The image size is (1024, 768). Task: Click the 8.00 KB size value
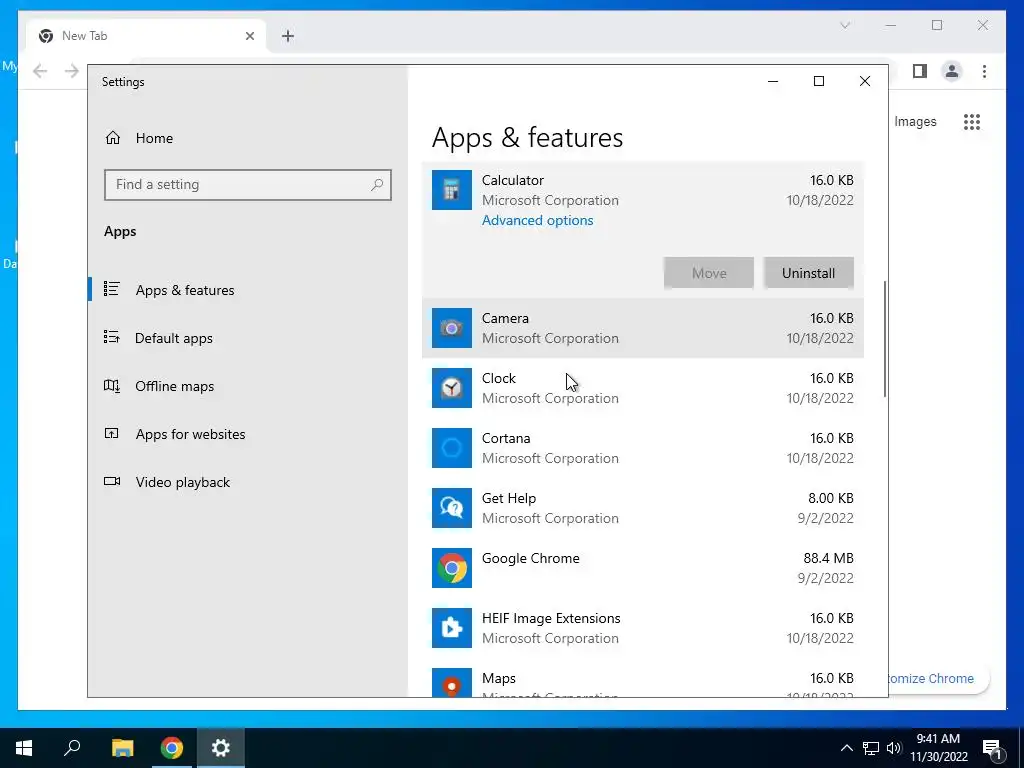[831, 498]
